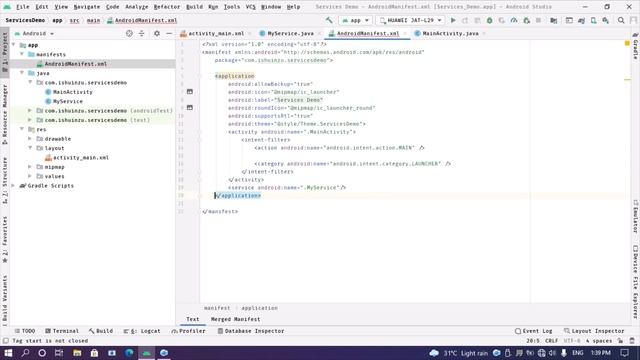Click the Stop icon in the run toolbar
This screenshot has height=360, width=640.
pyautogui.click(x=538, y=20)
